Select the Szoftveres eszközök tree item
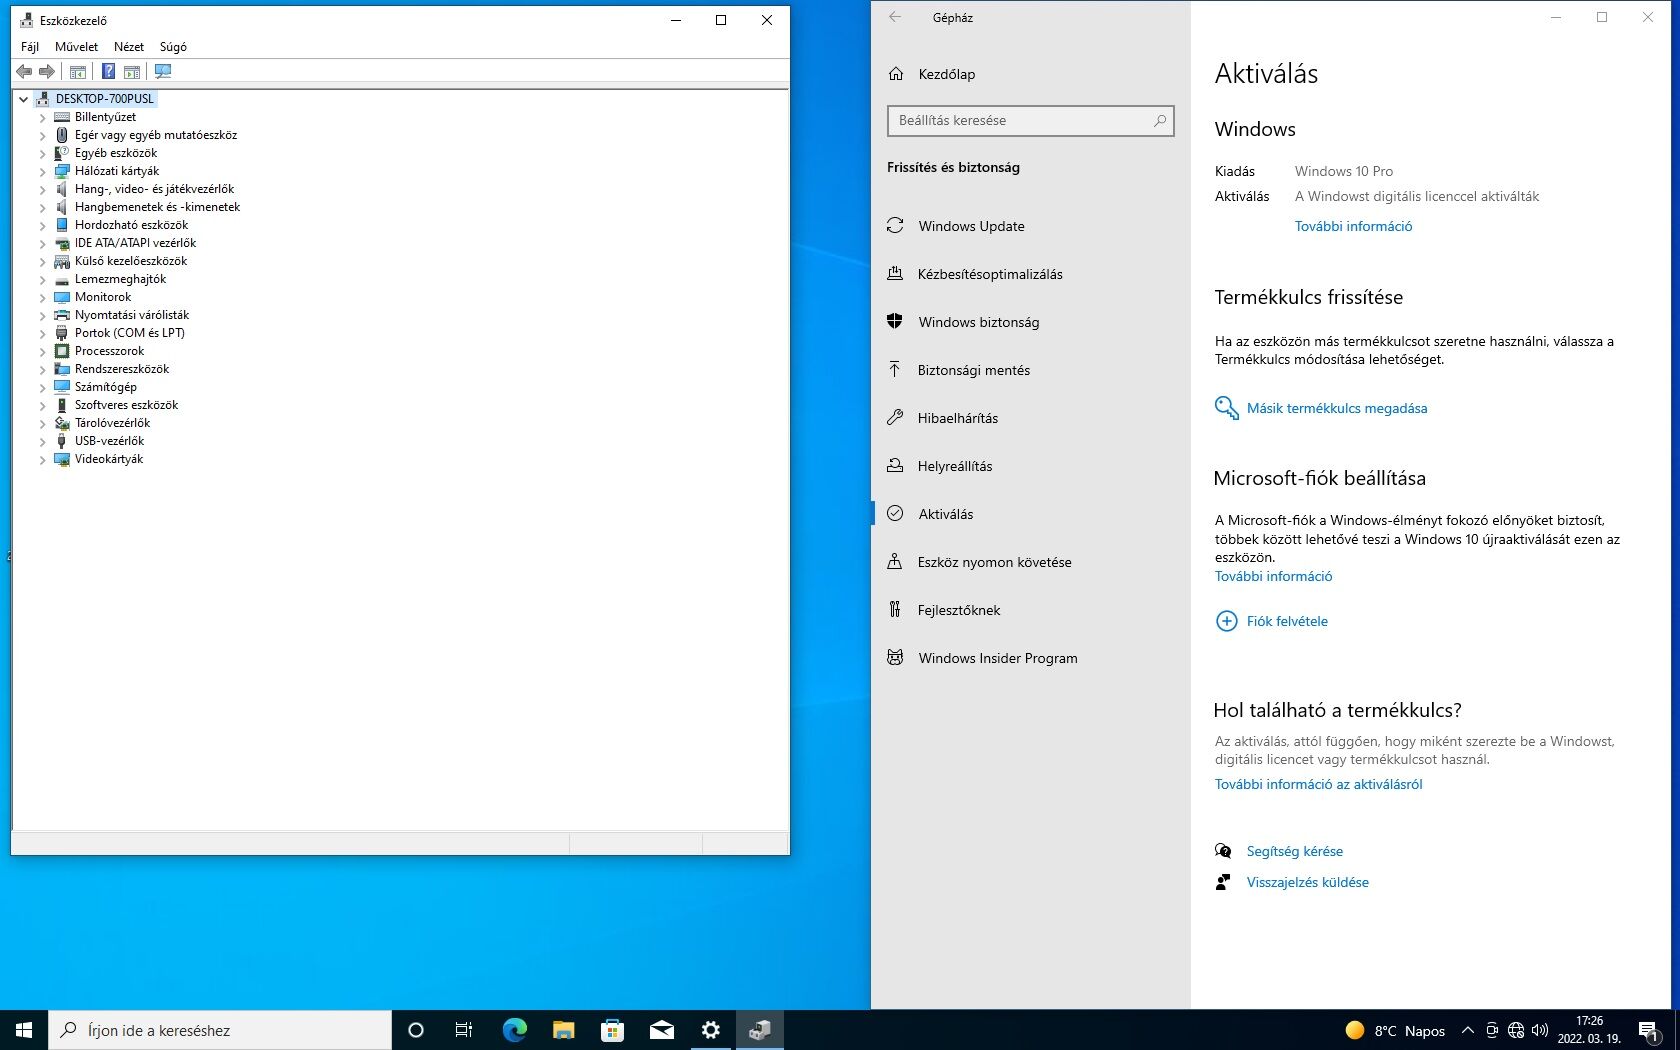This screenshot has width=1680, height=1050. [126, 405]
